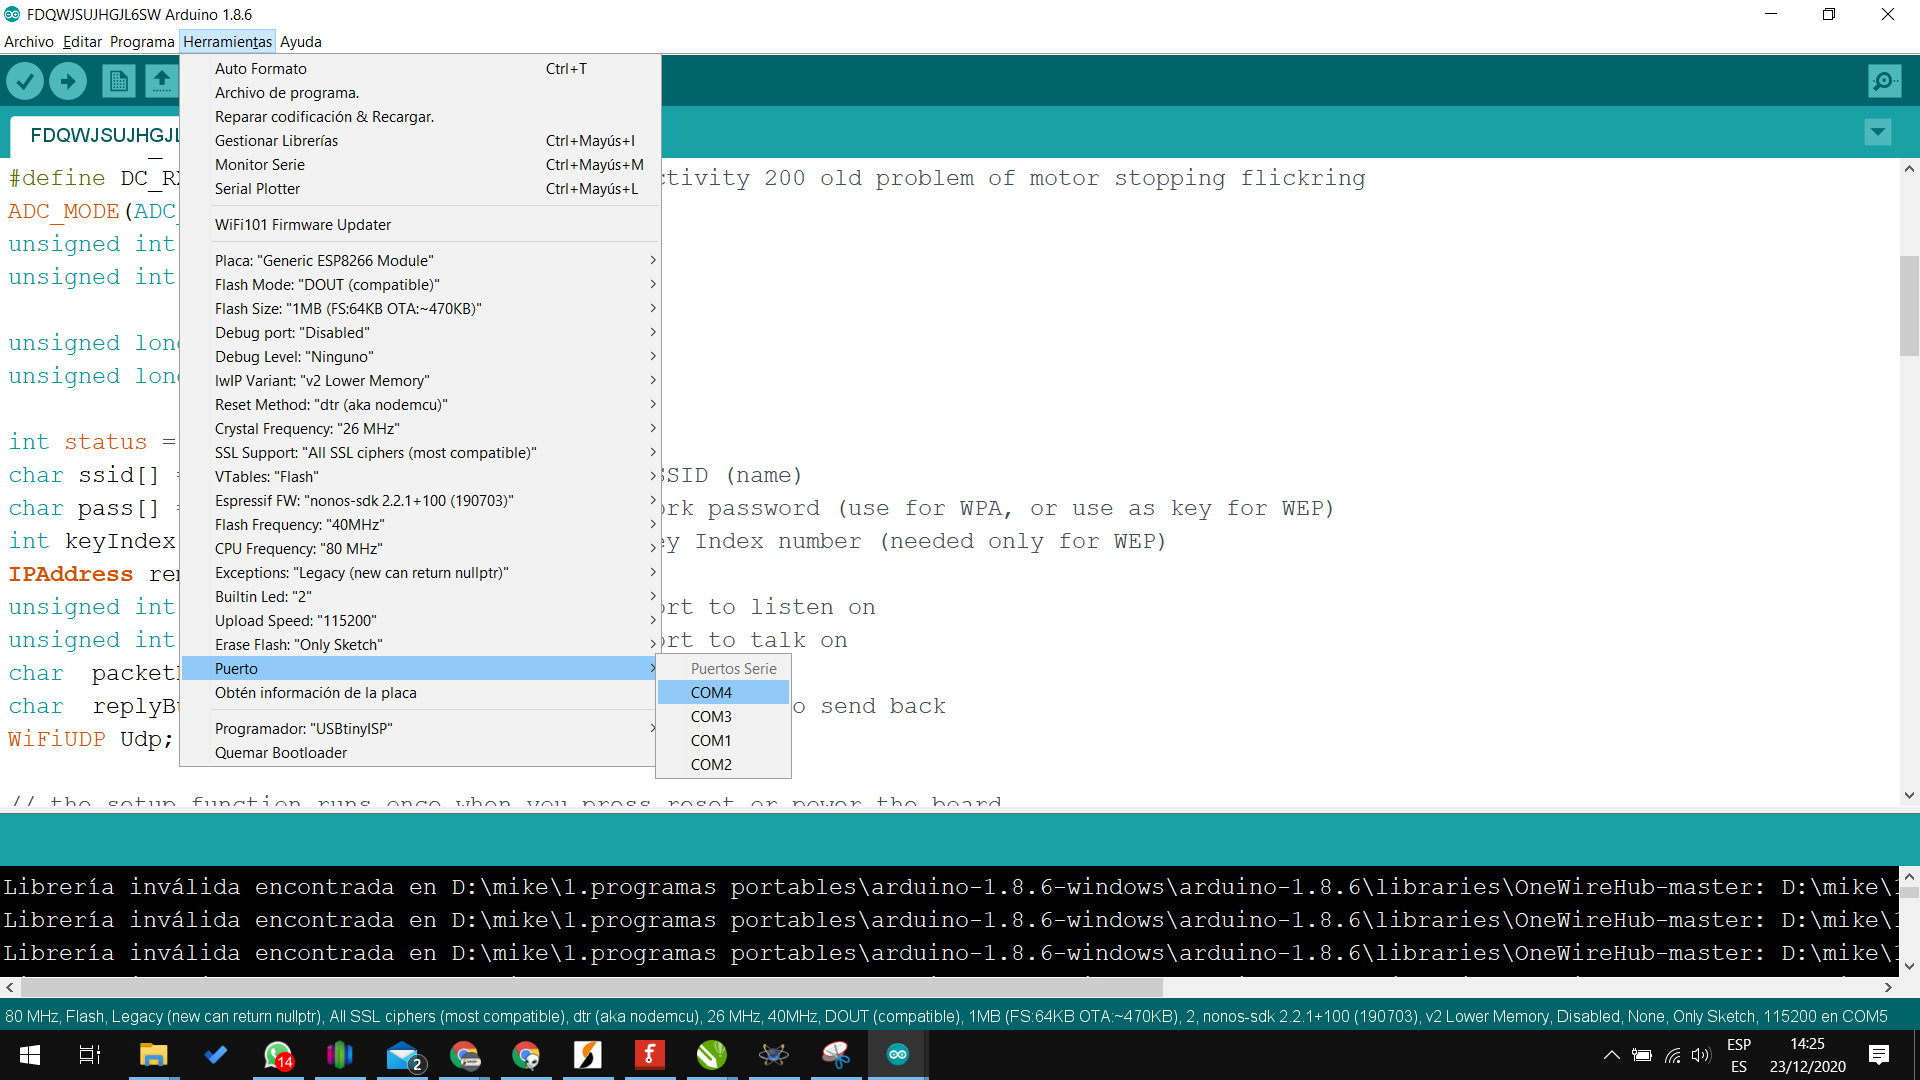
Task: Open the Serial Monitor magnifier icon
Action: click(1884, 81)
